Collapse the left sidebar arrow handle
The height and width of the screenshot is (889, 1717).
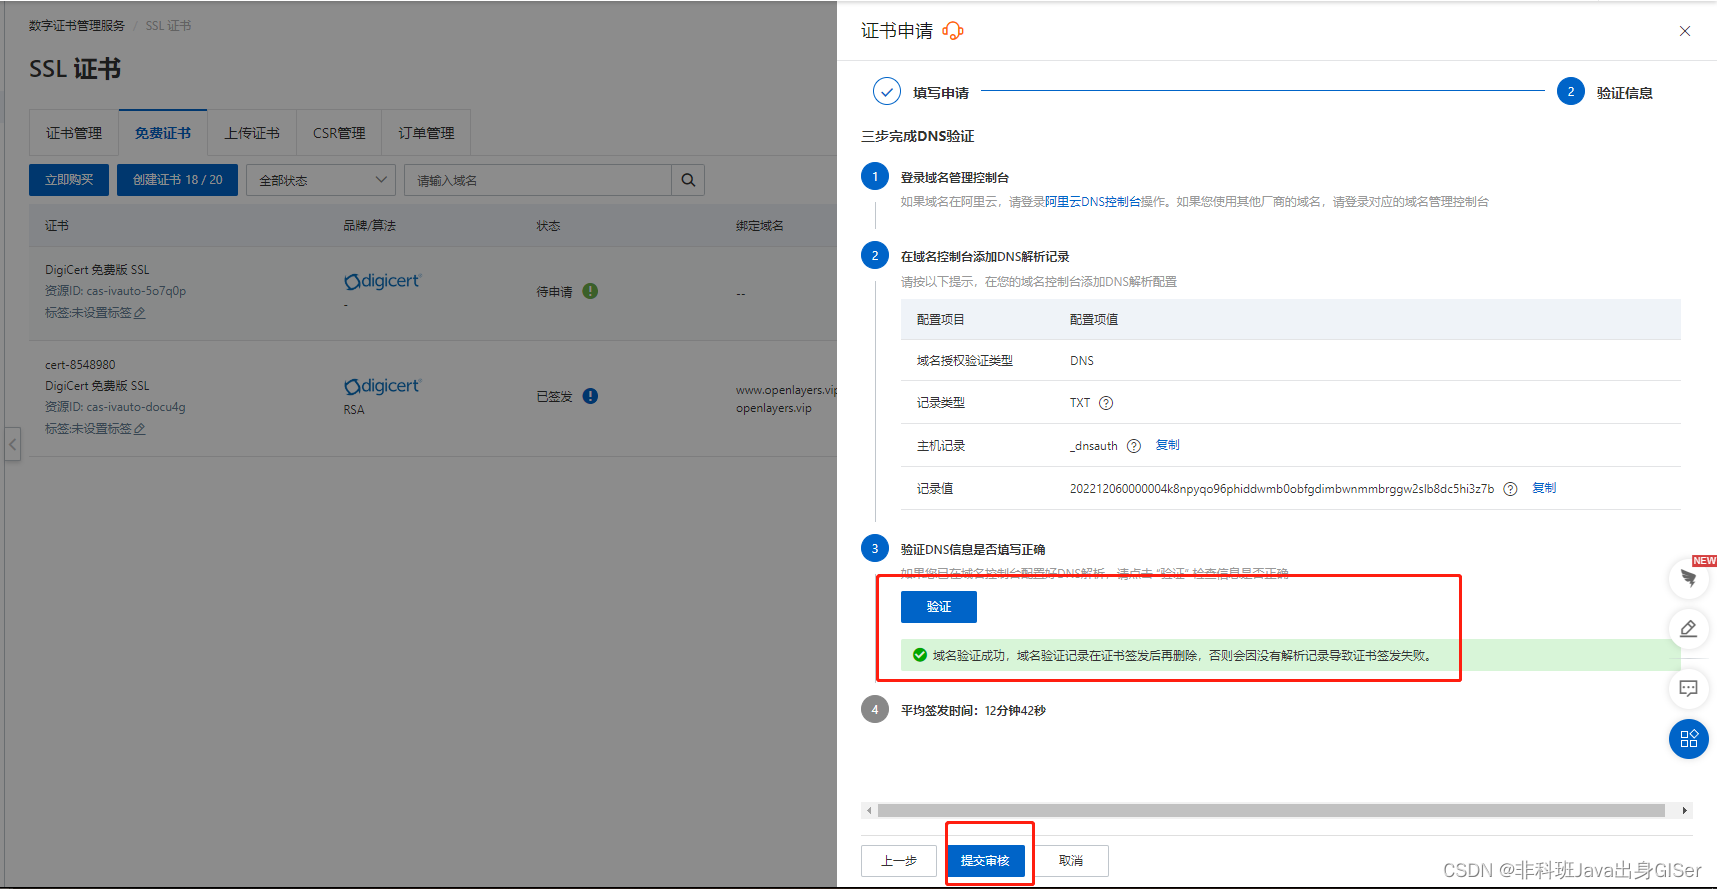(x=13, y=443)
